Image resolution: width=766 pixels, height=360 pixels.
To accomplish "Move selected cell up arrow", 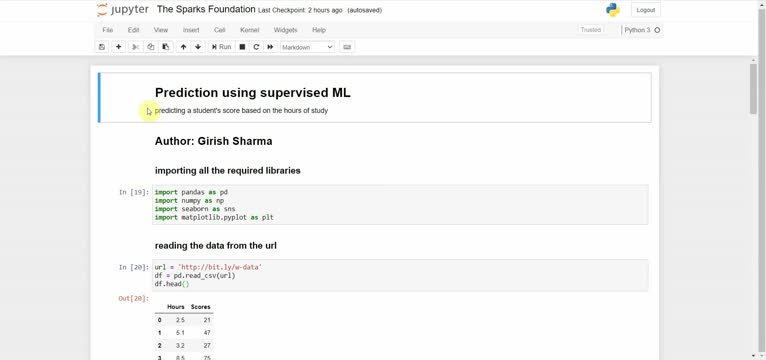I will click(x=183, y=47).
